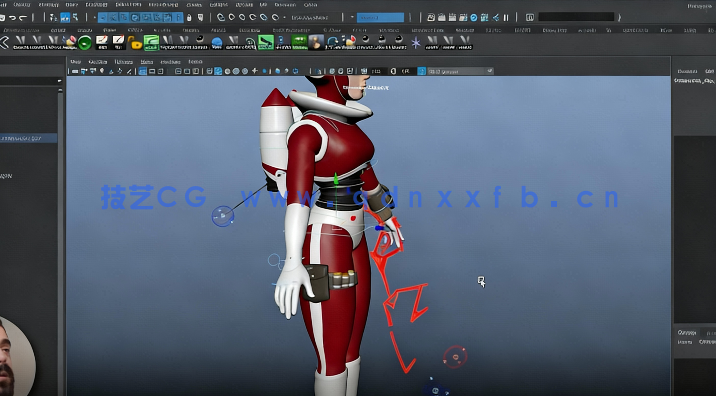Screen dimensions: 716x396
Task: Click the shelf scroll left arrow
Action: [x=4, y=43]
